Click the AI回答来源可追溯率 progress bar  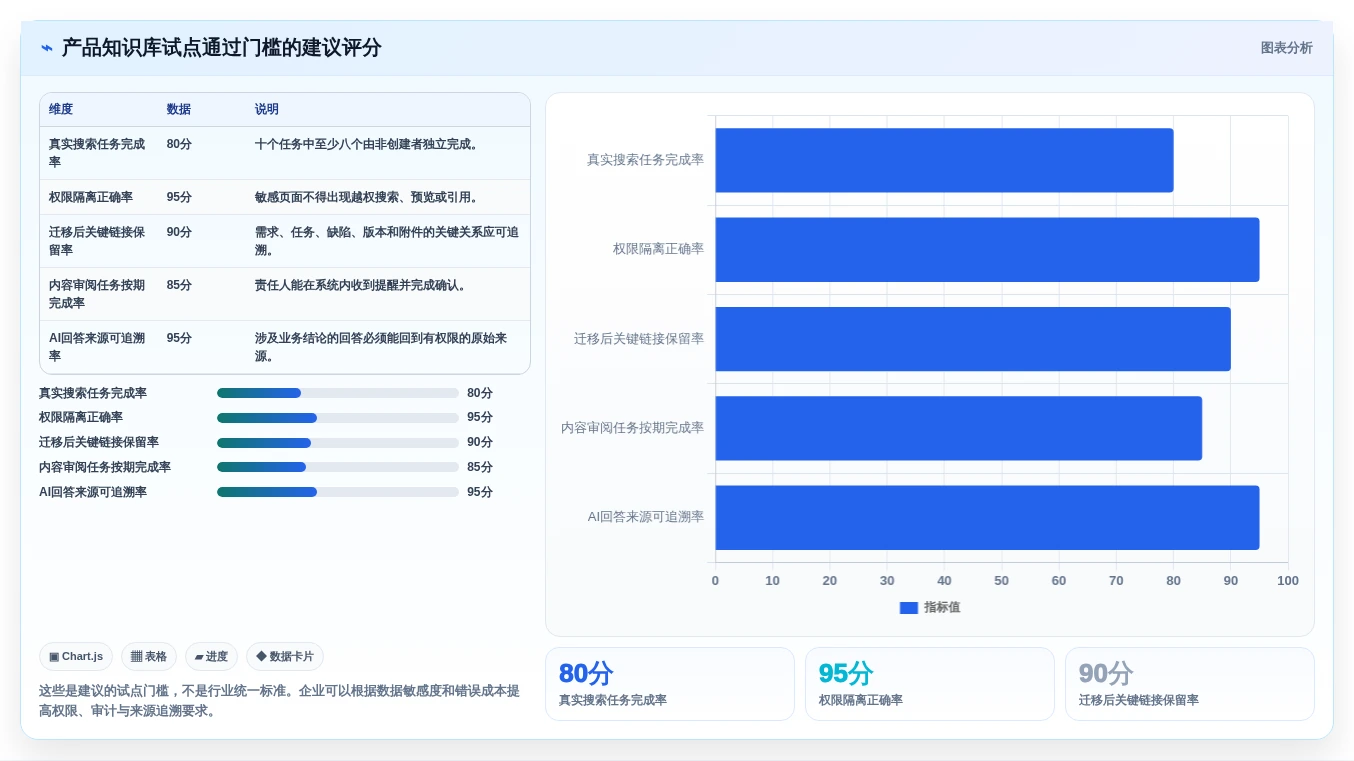(x=338, y=492)
